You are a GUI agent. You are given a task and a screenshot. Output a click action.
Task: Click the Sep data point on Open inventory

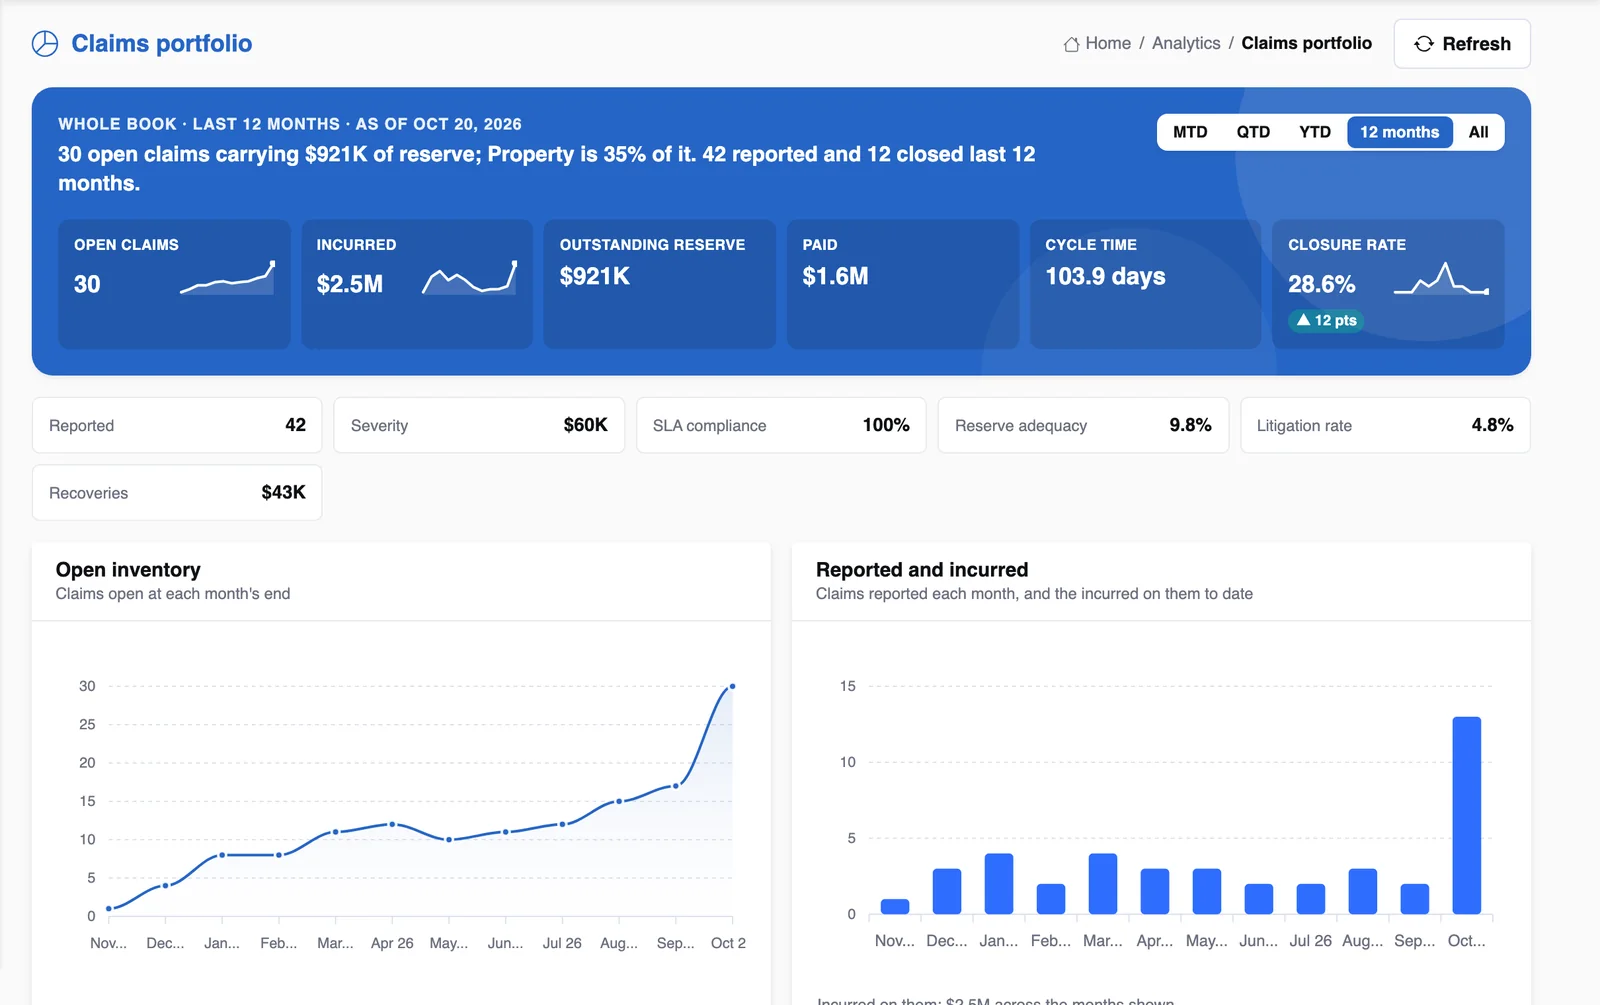click(676, 786)
